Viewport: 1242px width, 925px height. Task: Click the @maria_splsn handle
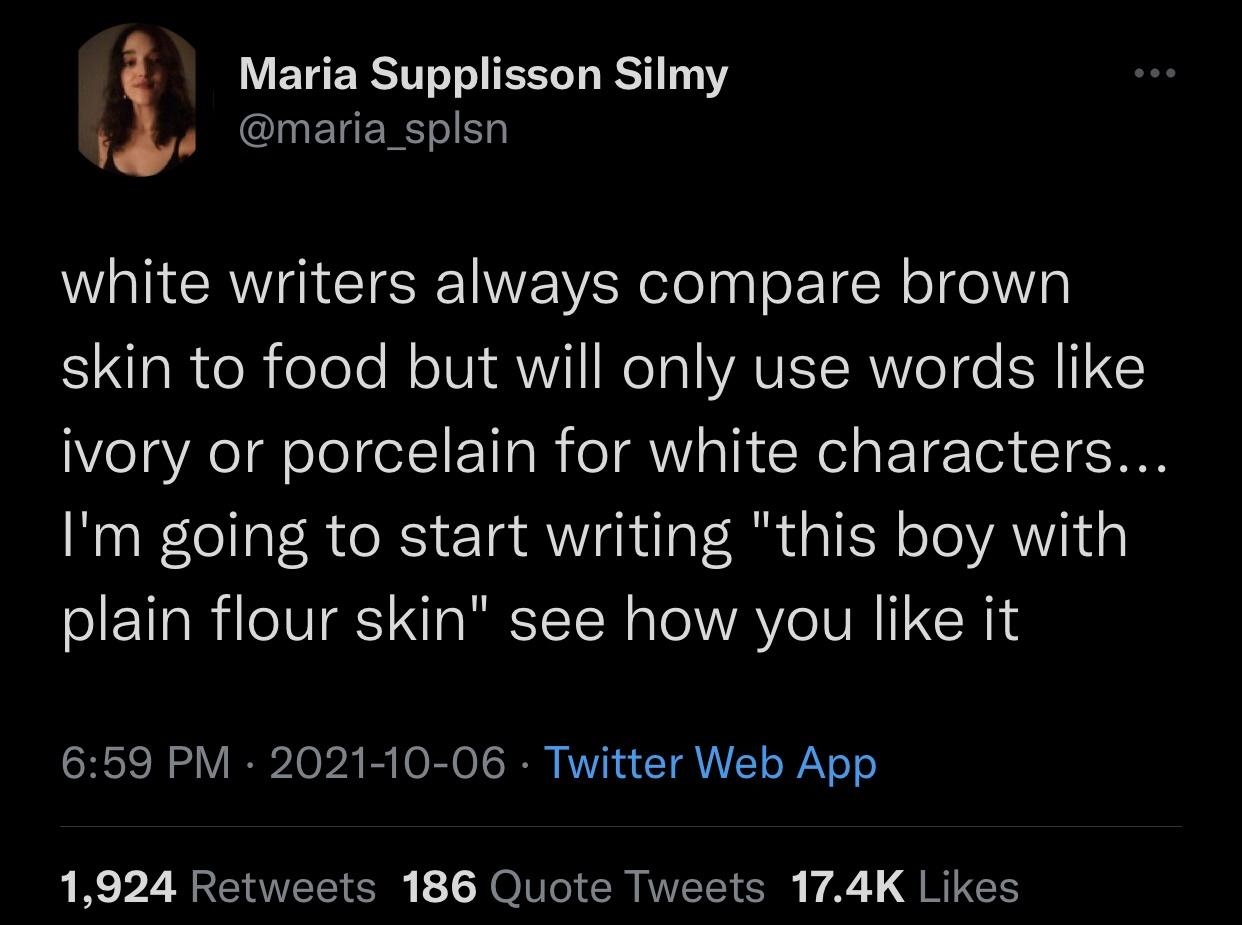[x=373, y=129]
